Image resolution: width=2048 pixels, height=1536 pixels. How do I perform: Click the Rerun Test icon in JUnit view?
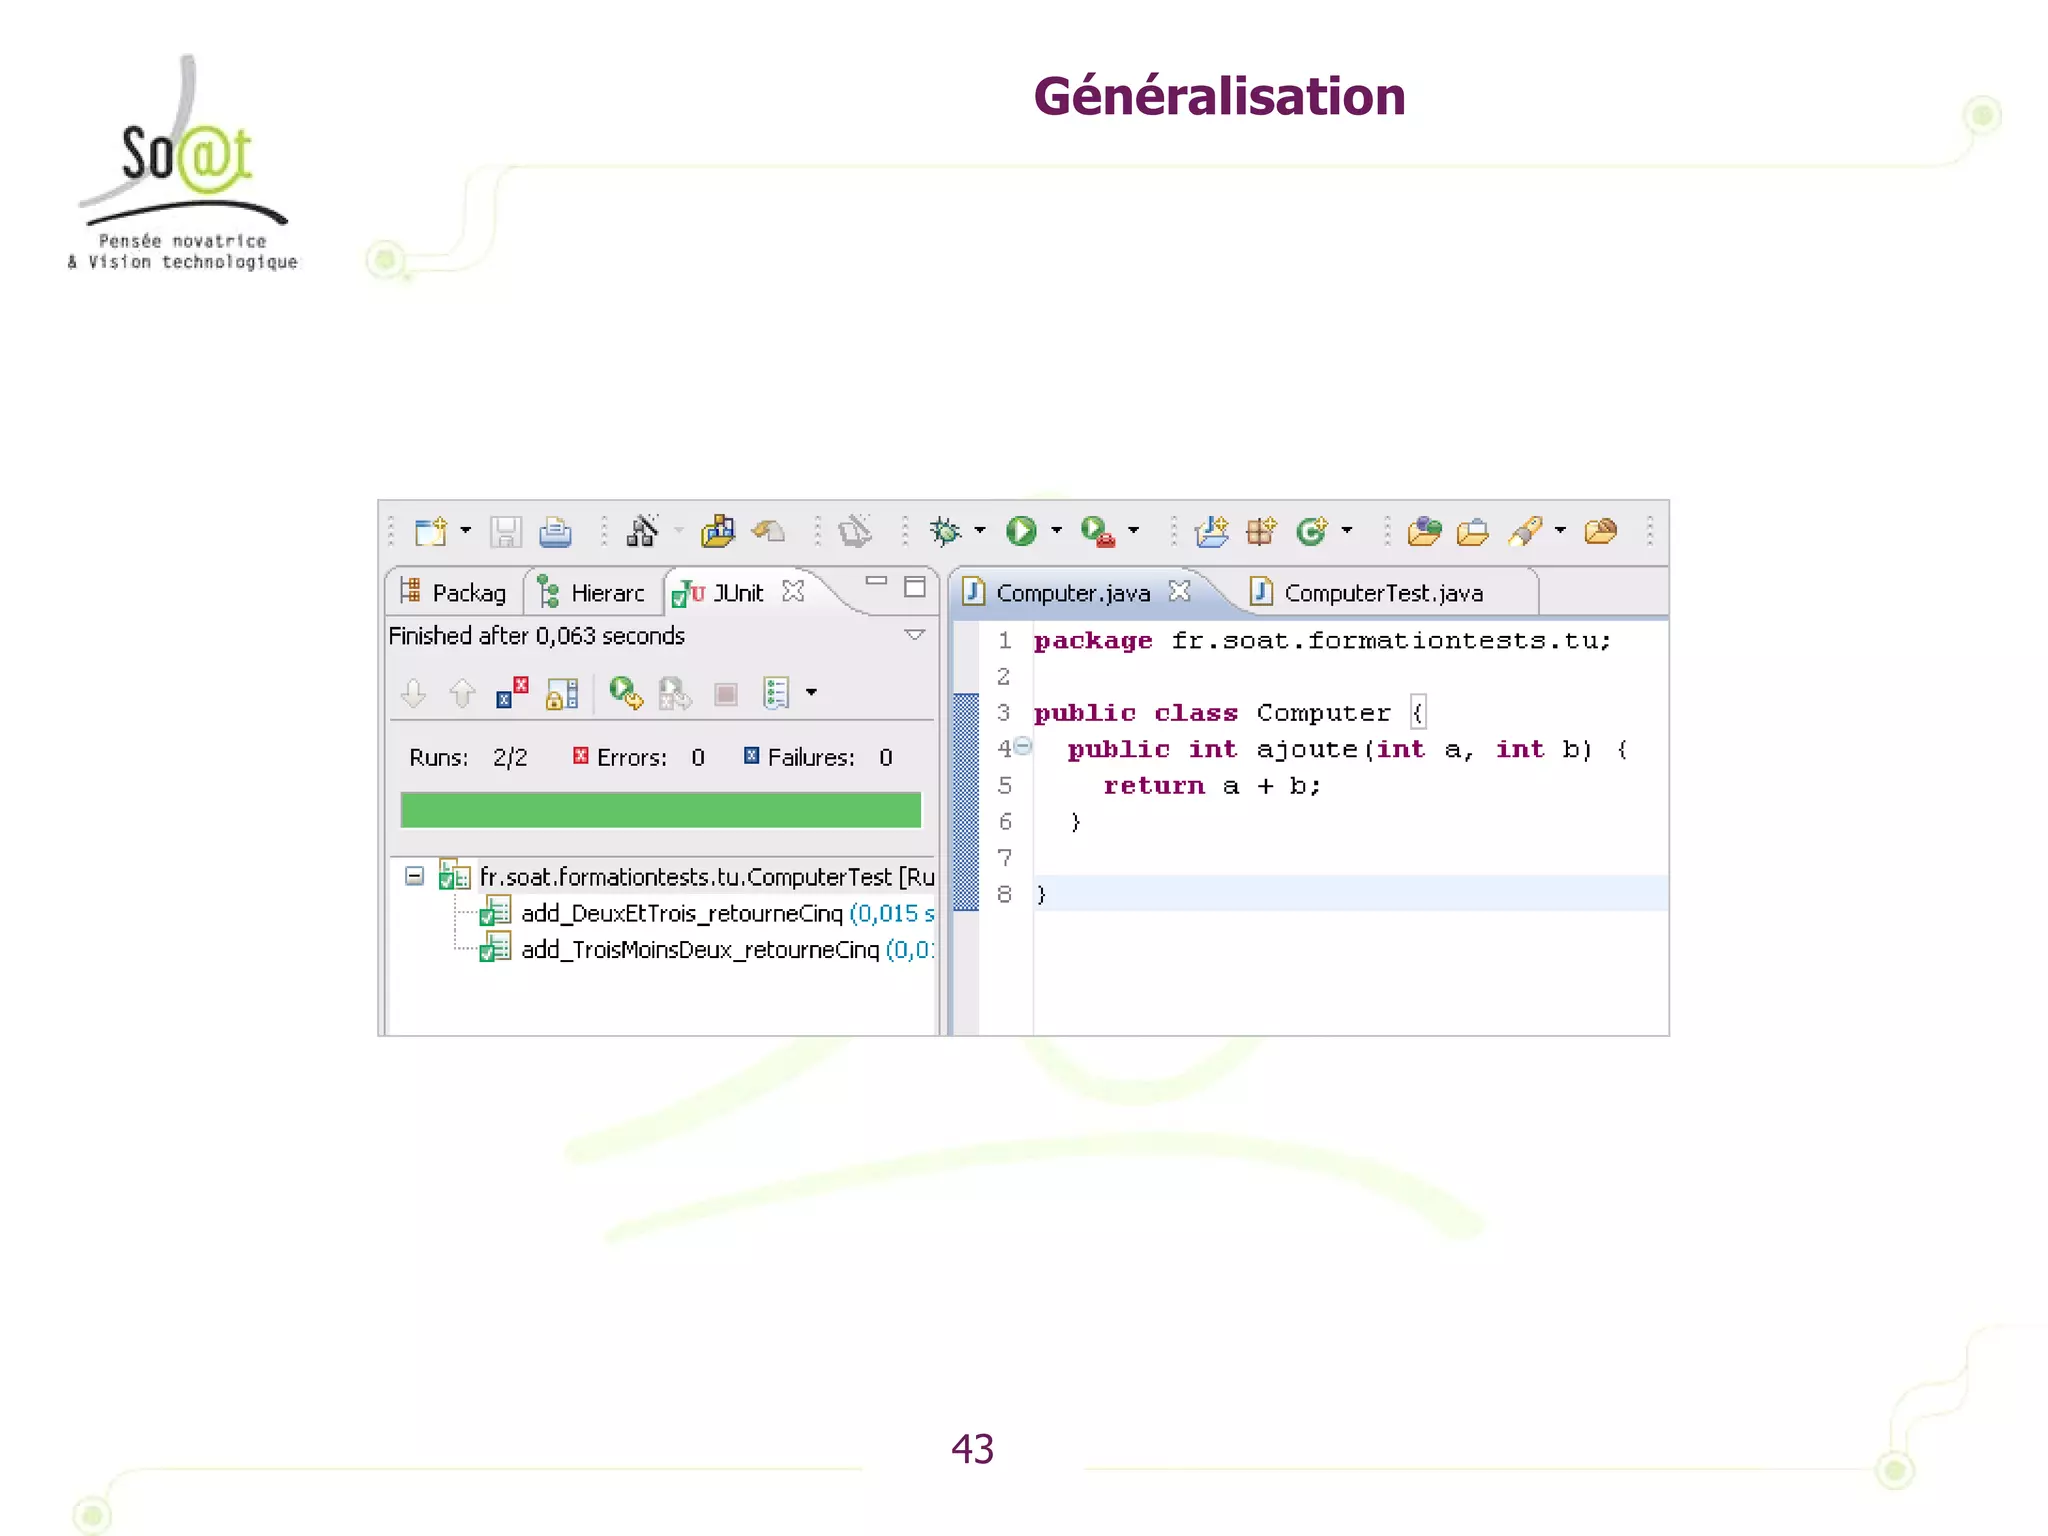click(x=626, y=693)
